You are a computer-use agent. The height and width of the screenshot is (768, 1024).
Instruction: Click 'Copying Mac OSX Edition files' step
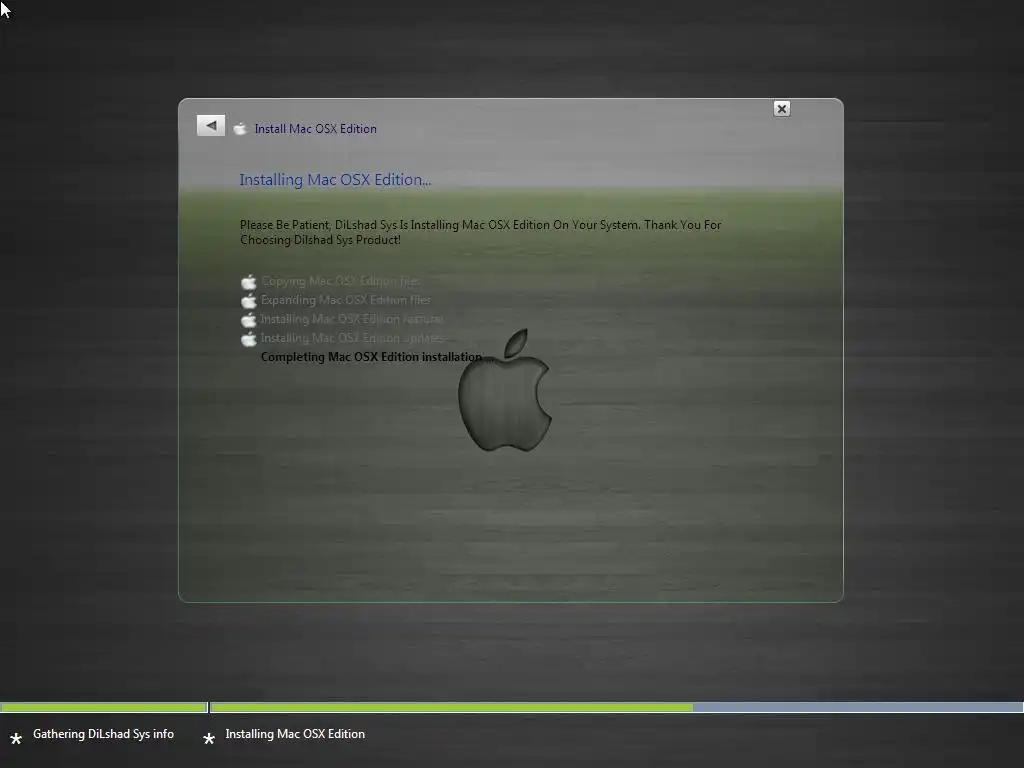click(x=340, y=281)
